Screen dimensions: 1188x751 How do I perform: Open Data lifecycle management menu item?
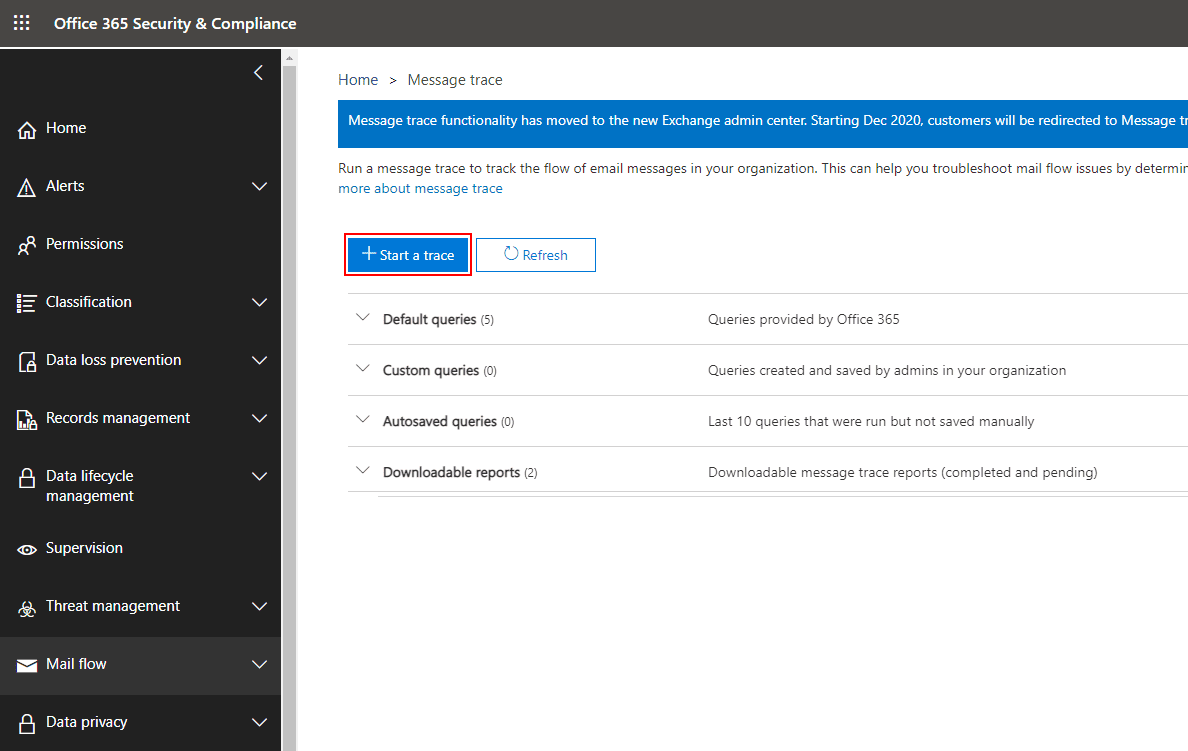[89, 486]
